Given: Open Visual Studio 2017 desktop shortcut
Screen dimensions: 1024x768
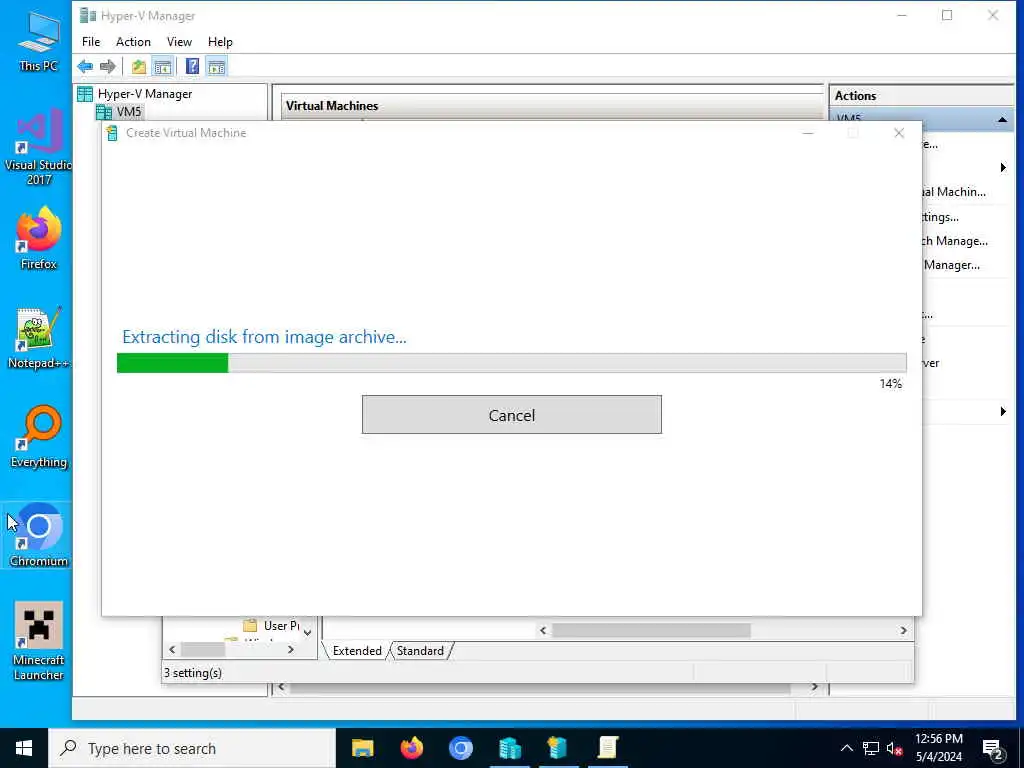Looking at the screenshot, I should 38,148.
